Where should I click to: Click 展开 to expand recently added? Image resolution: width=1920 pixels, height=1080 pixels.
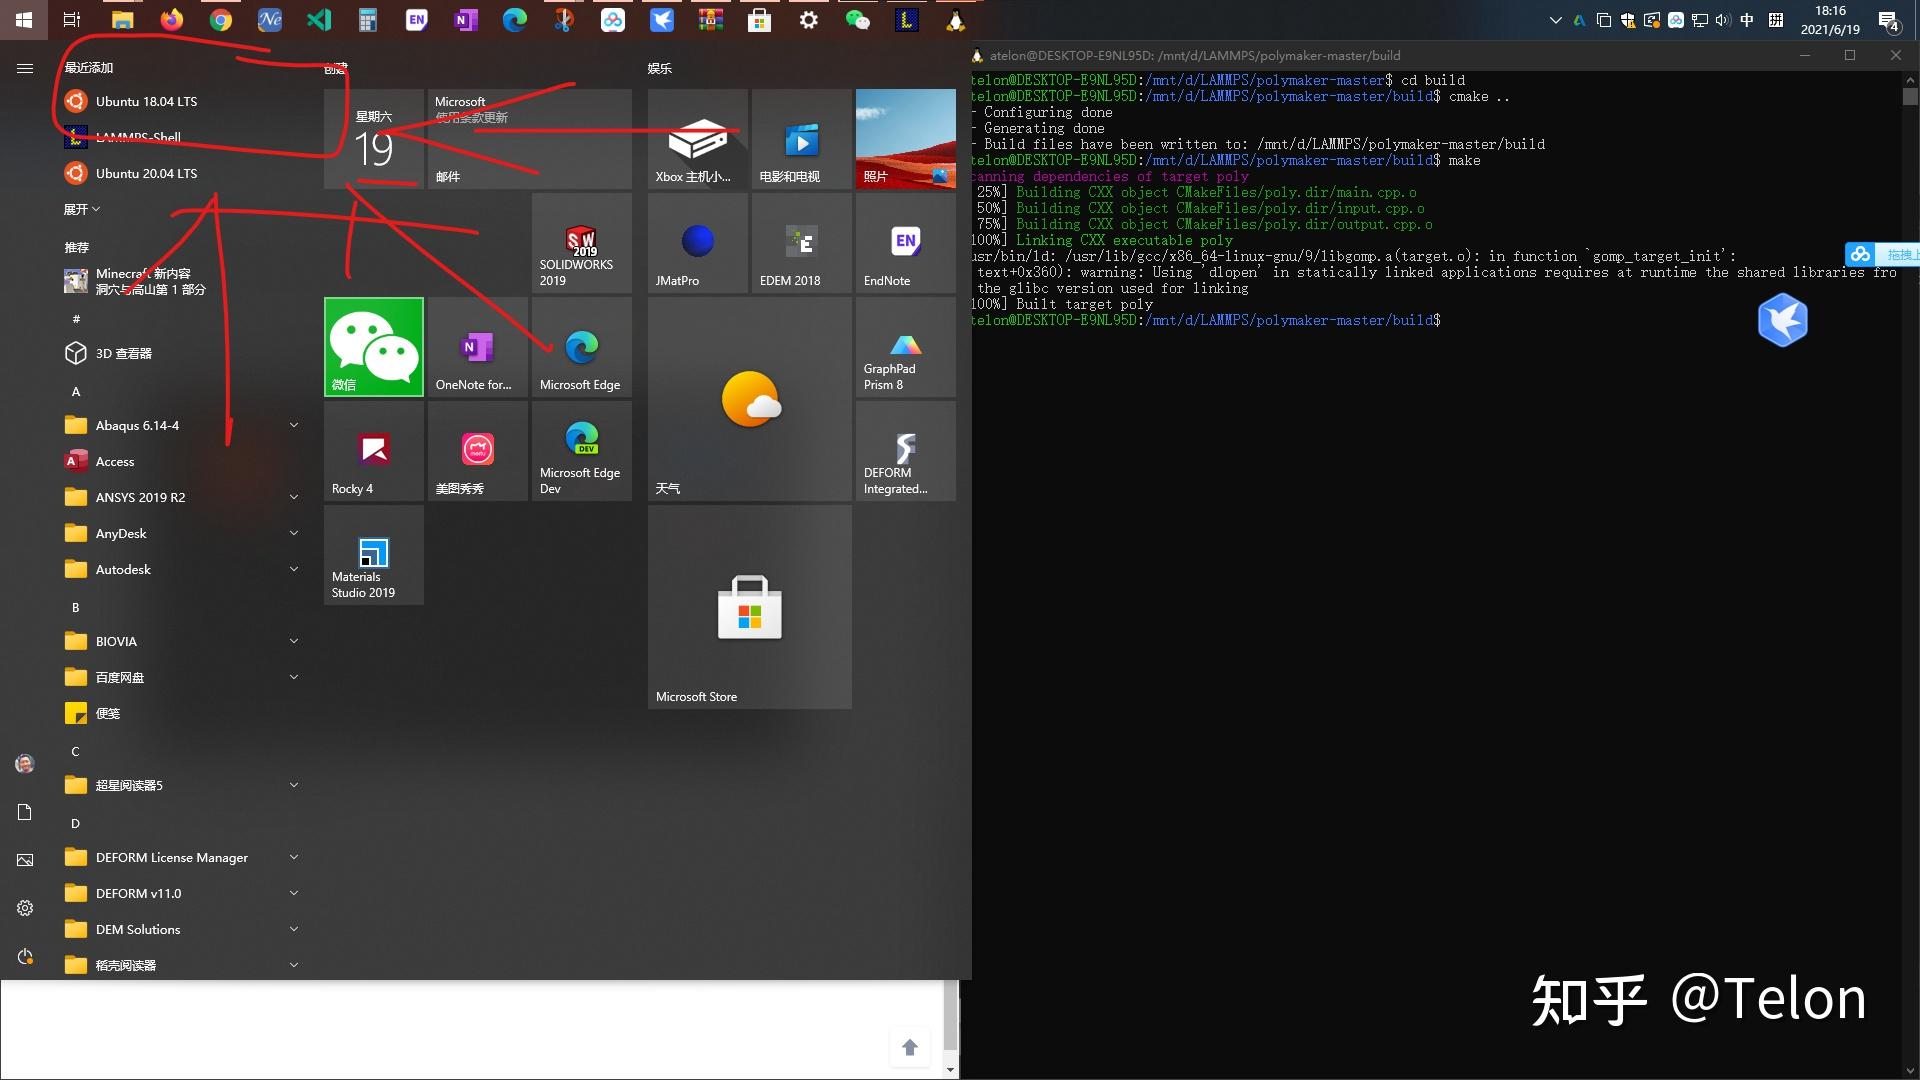[82, 209]
